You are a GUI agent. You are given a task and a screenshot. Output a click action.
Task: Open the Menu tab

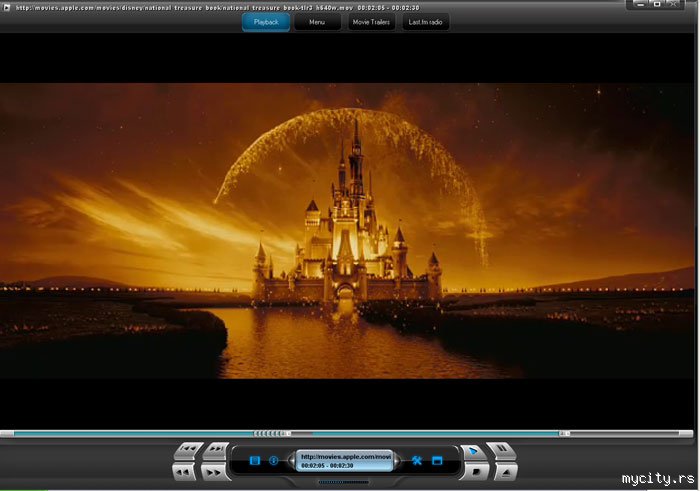click(317, 22)
